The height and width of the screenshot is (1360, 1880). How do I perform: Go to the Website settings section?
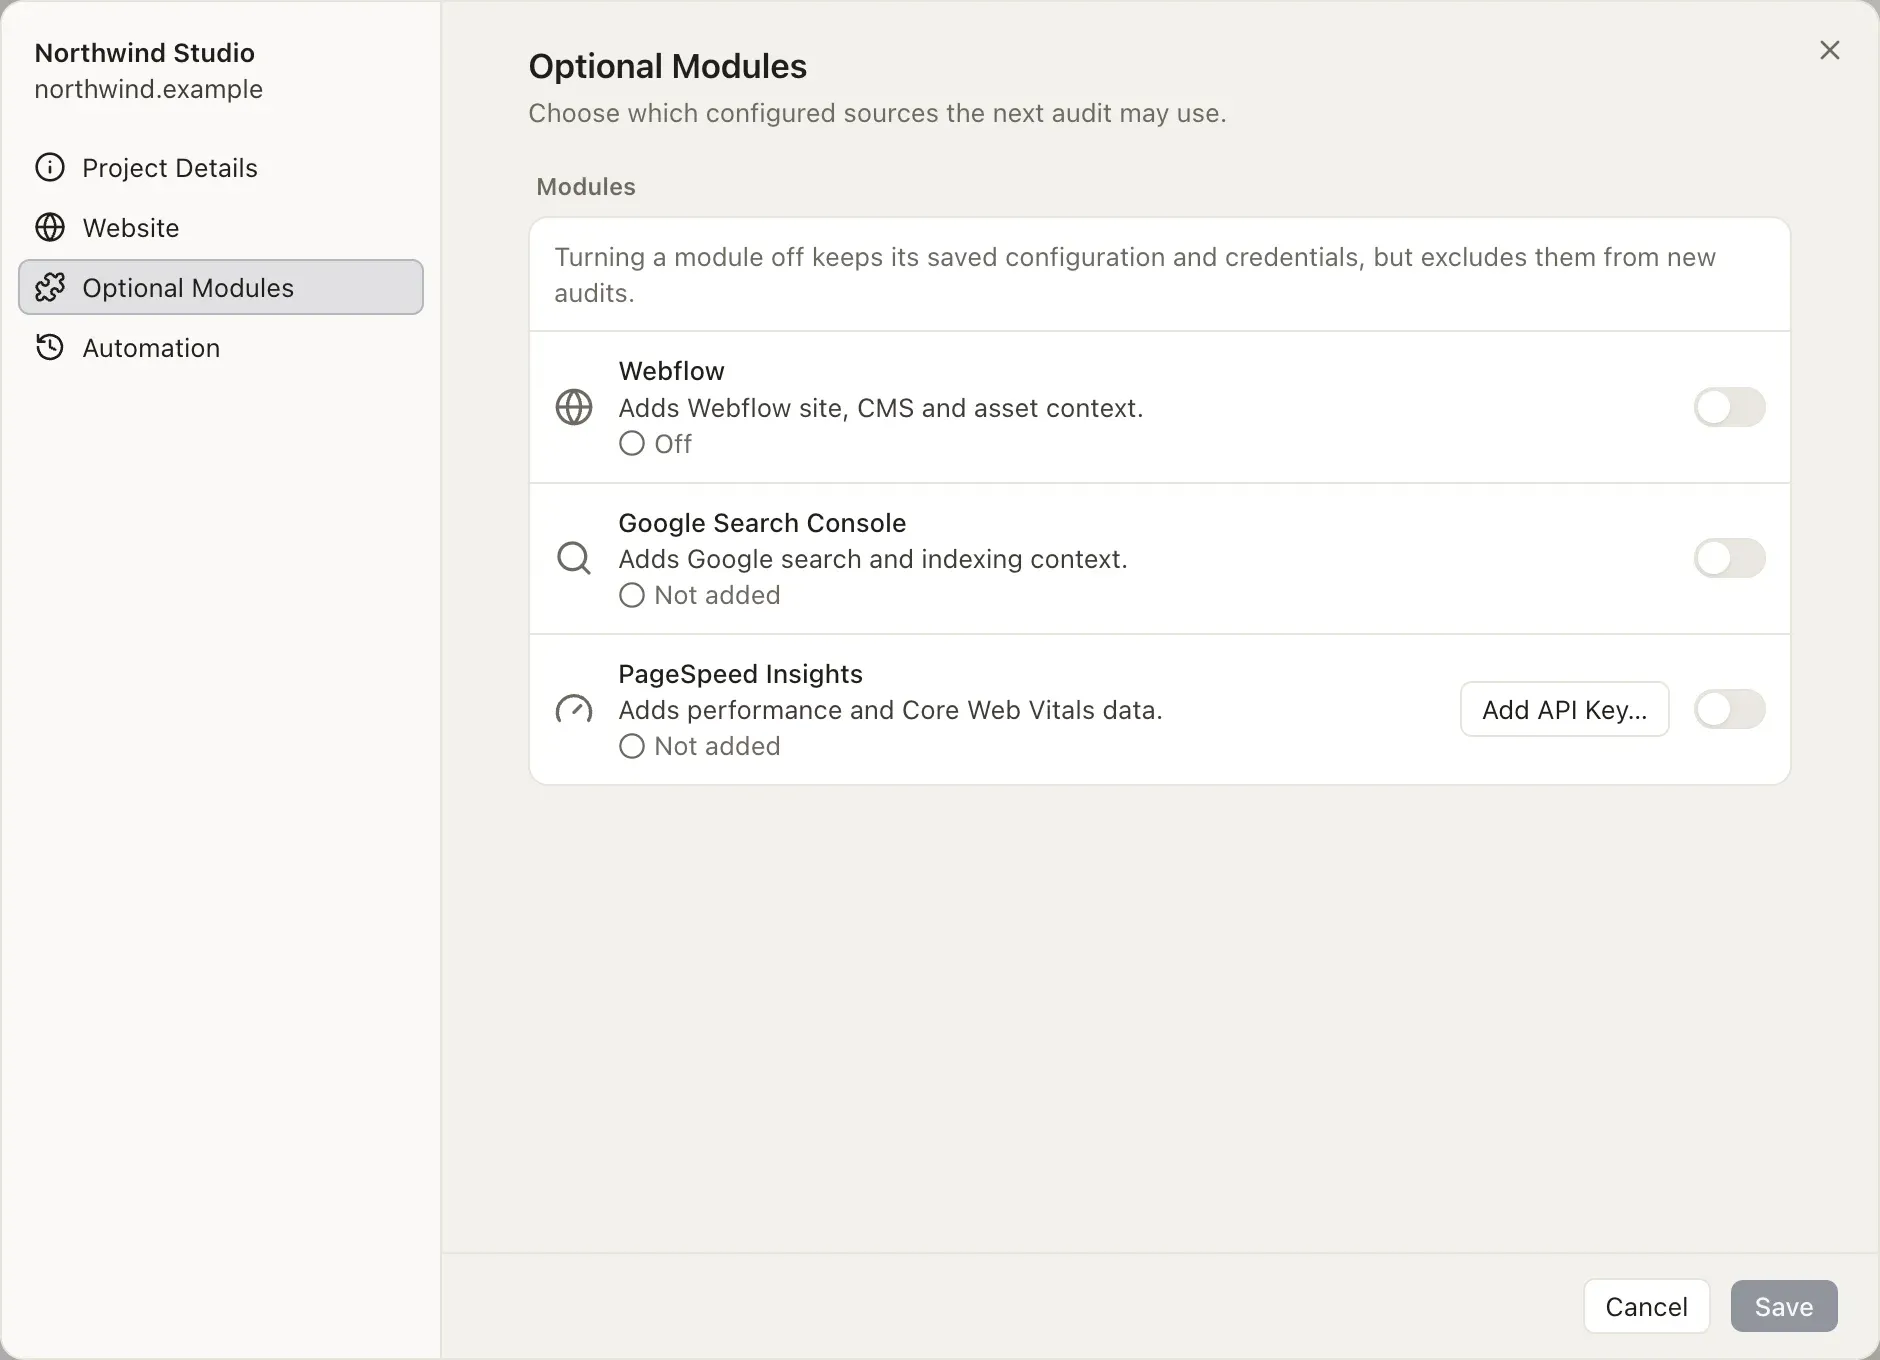click(x=221, y=227)
